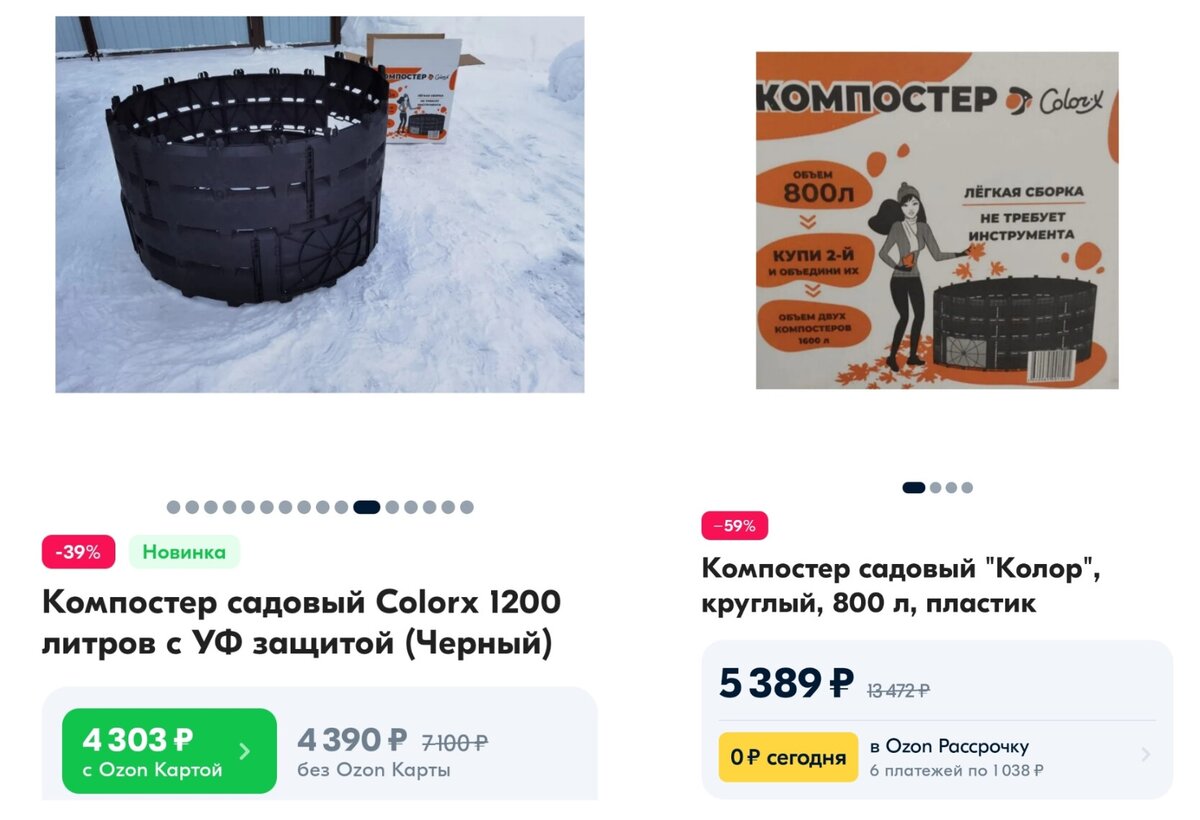Select the active dot in right carousel
The image size is (1200, 820).
(x=914, y=488)
